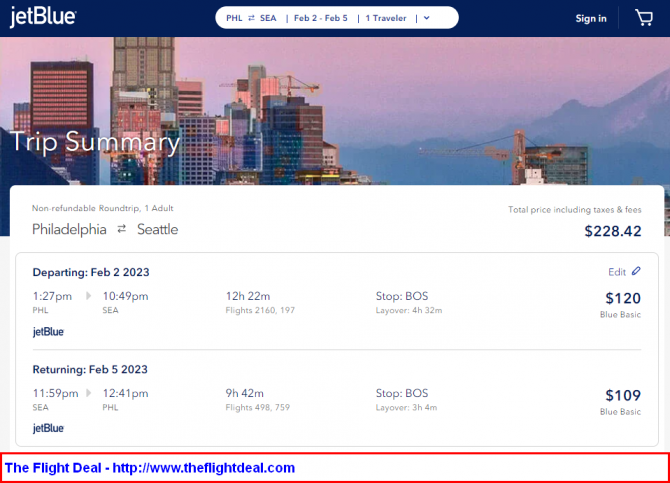Click Feb 2 - Feb 5 in search bar

pos(320,18)
